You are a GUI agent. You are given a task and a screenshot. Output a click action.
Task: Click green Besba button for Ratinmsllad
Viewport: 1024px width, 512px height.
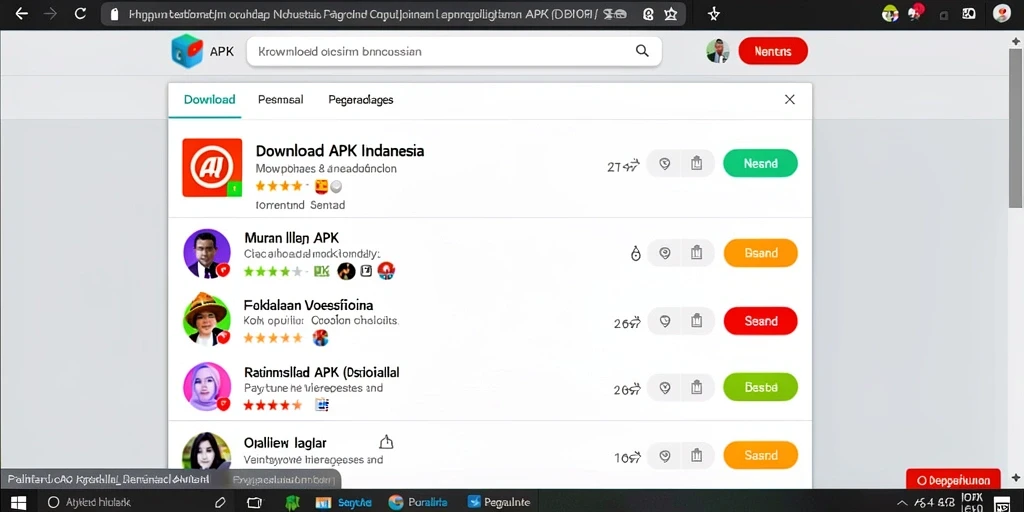(x=760, y=387)
